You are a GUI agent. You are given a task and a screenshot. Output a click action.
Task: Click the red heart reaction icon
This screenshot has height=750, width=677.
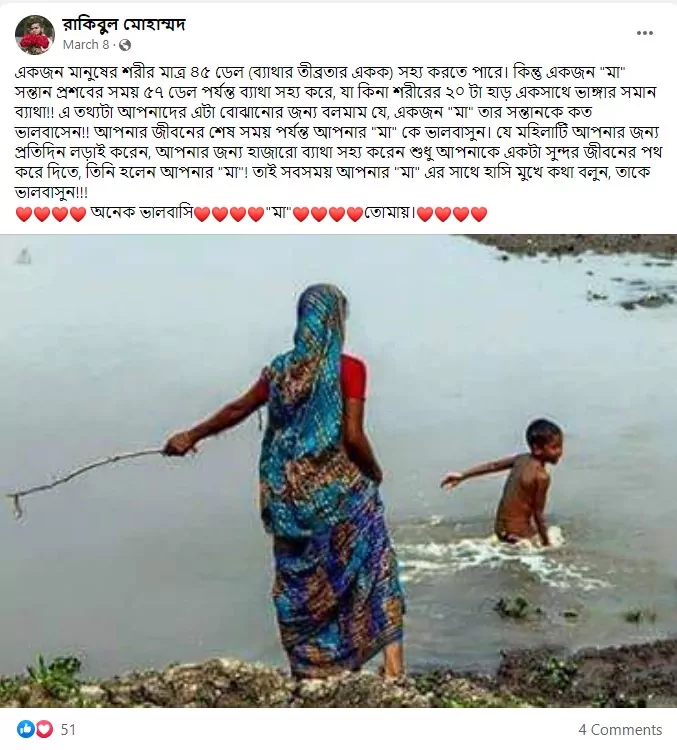44,729
